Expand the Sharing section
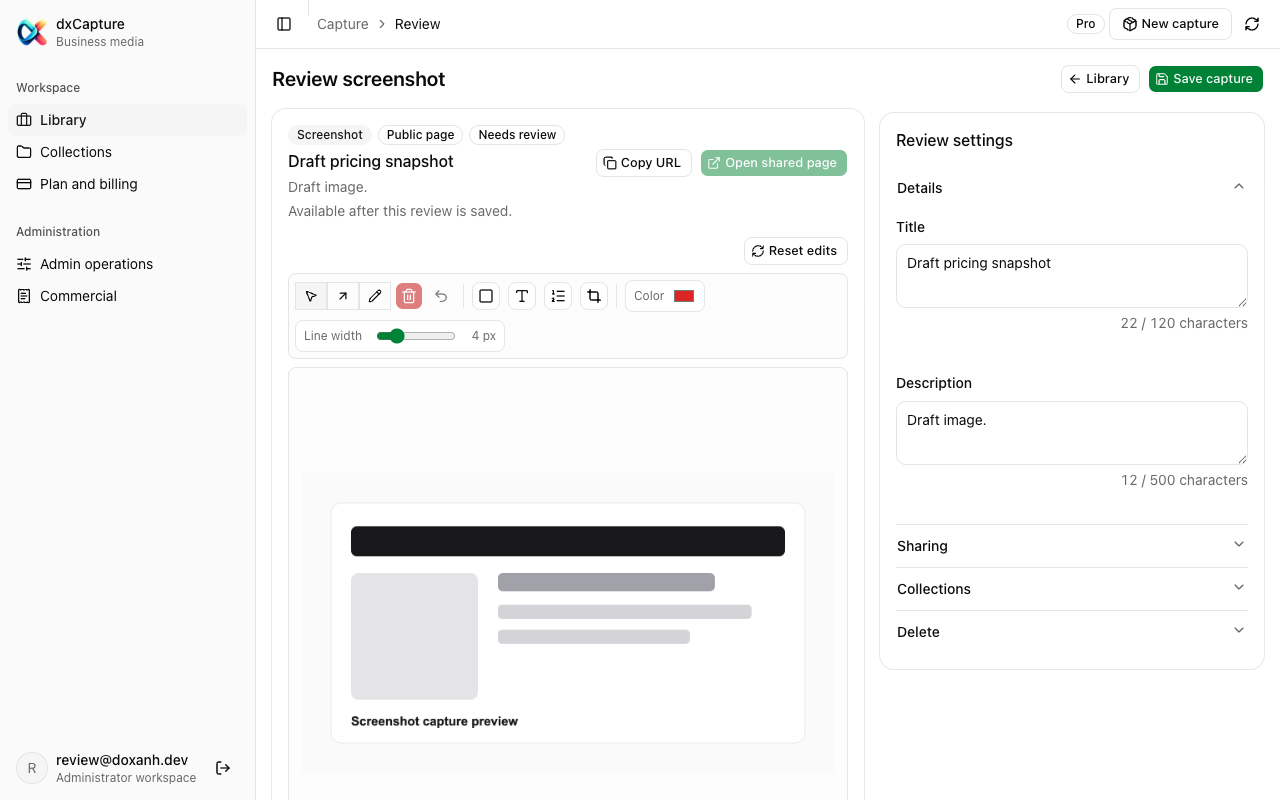Image resolution: width=1280 pixels, height=800 pixels. 1072,546
